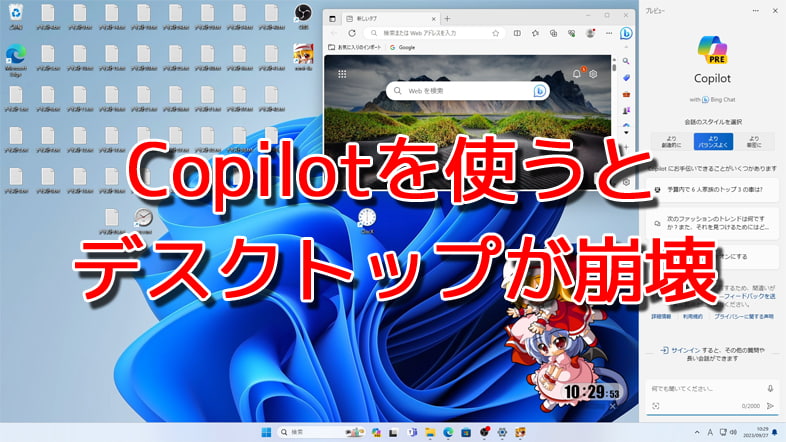Open Edge sidebar settings gear
786x442 pixels.
pos(626,182)
